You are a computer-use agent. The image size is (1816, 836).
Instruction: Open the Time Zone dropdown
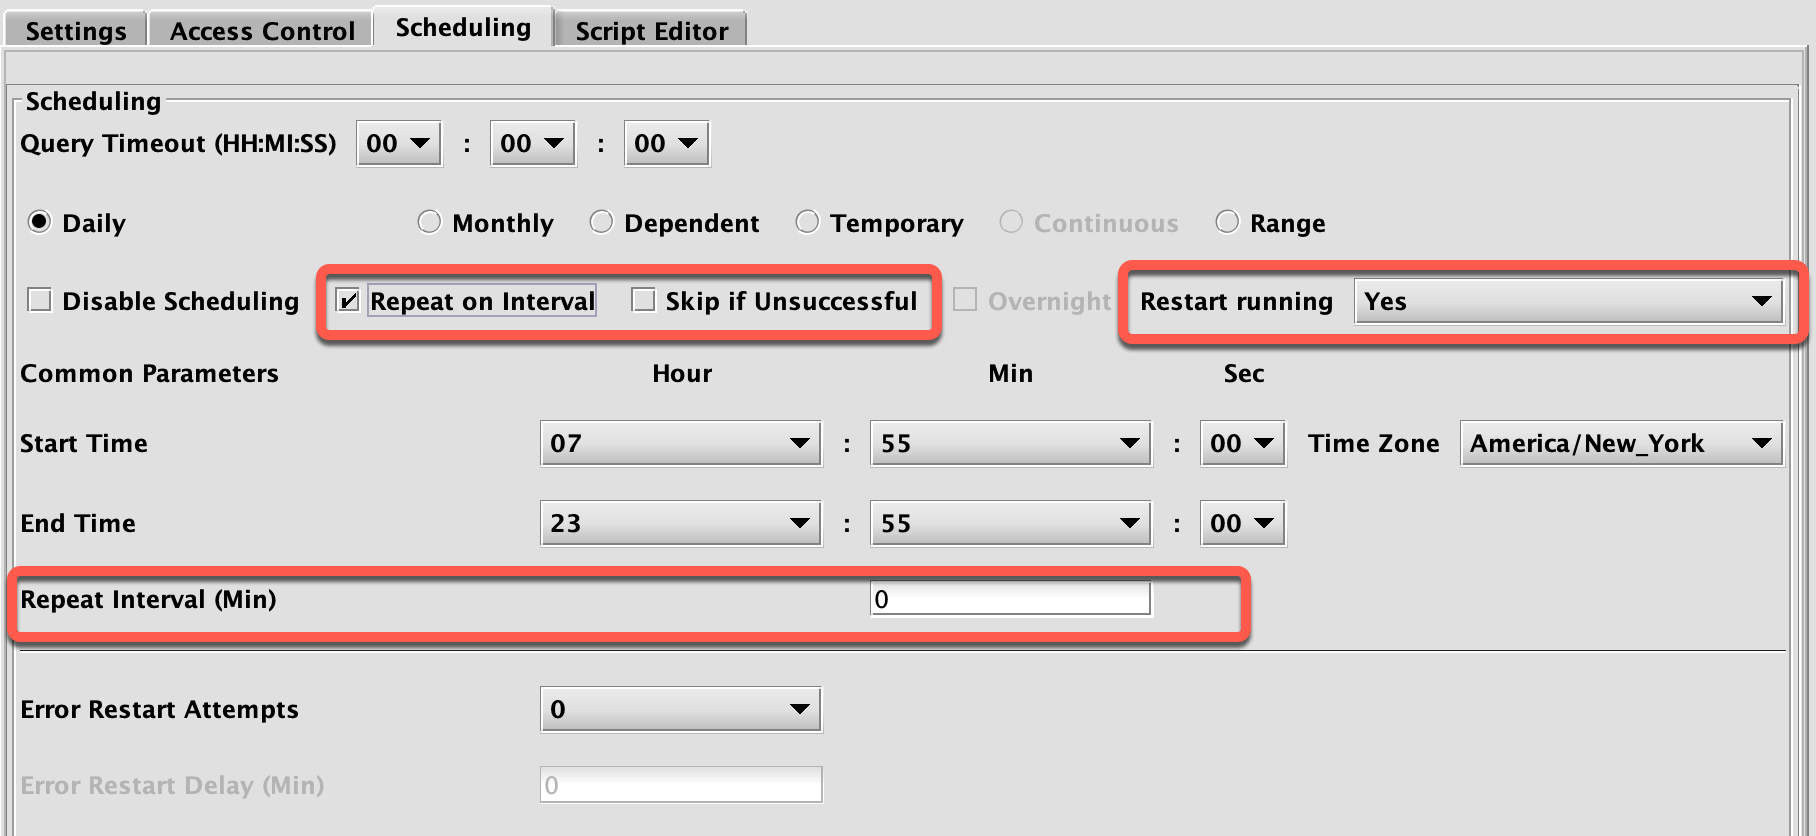(1620, 443)
